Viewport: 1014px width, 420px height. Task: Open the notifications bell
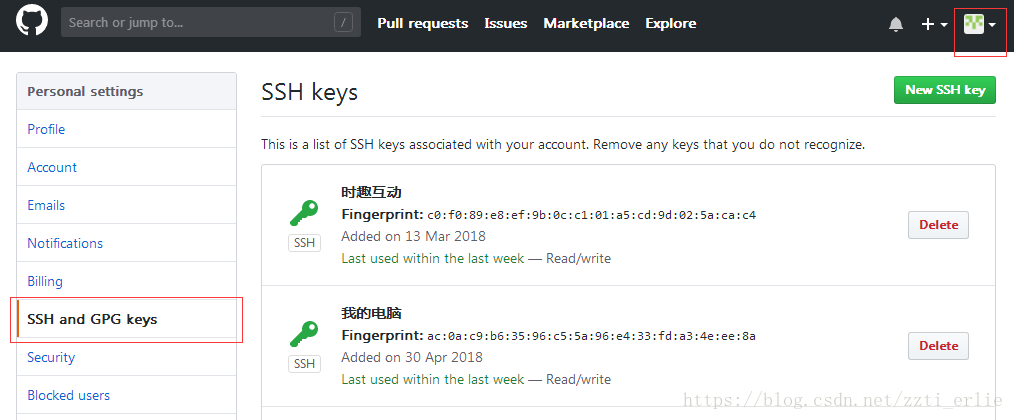895,24
